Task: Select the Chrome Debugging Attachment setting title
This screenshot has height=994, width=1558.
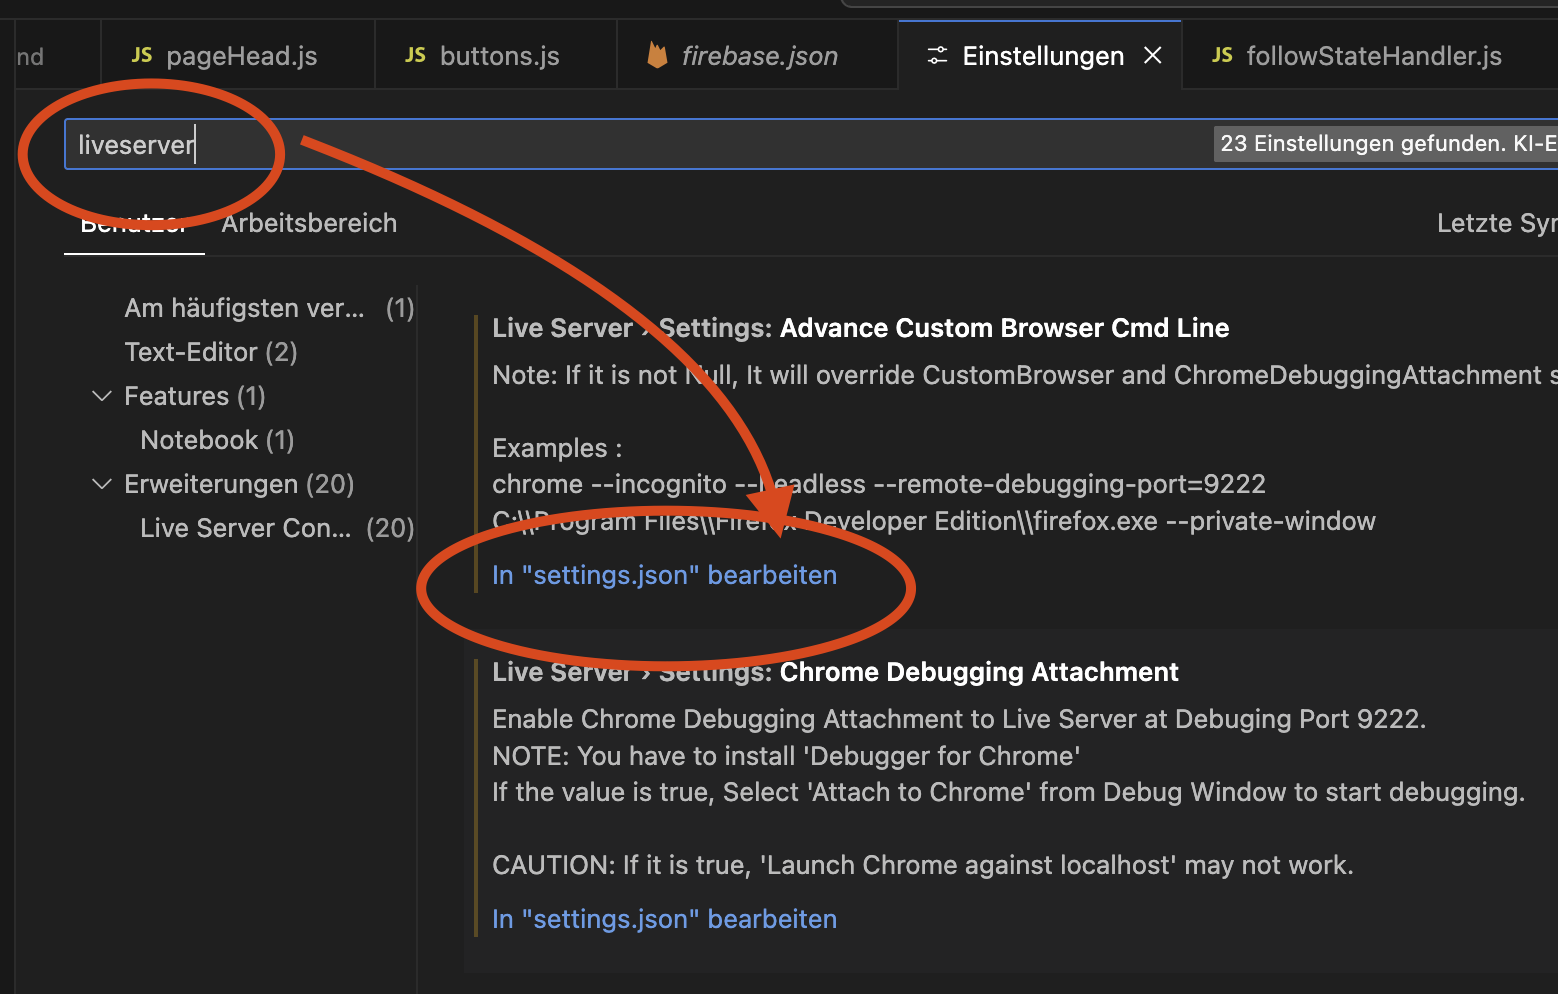Action: click(978, 672)
